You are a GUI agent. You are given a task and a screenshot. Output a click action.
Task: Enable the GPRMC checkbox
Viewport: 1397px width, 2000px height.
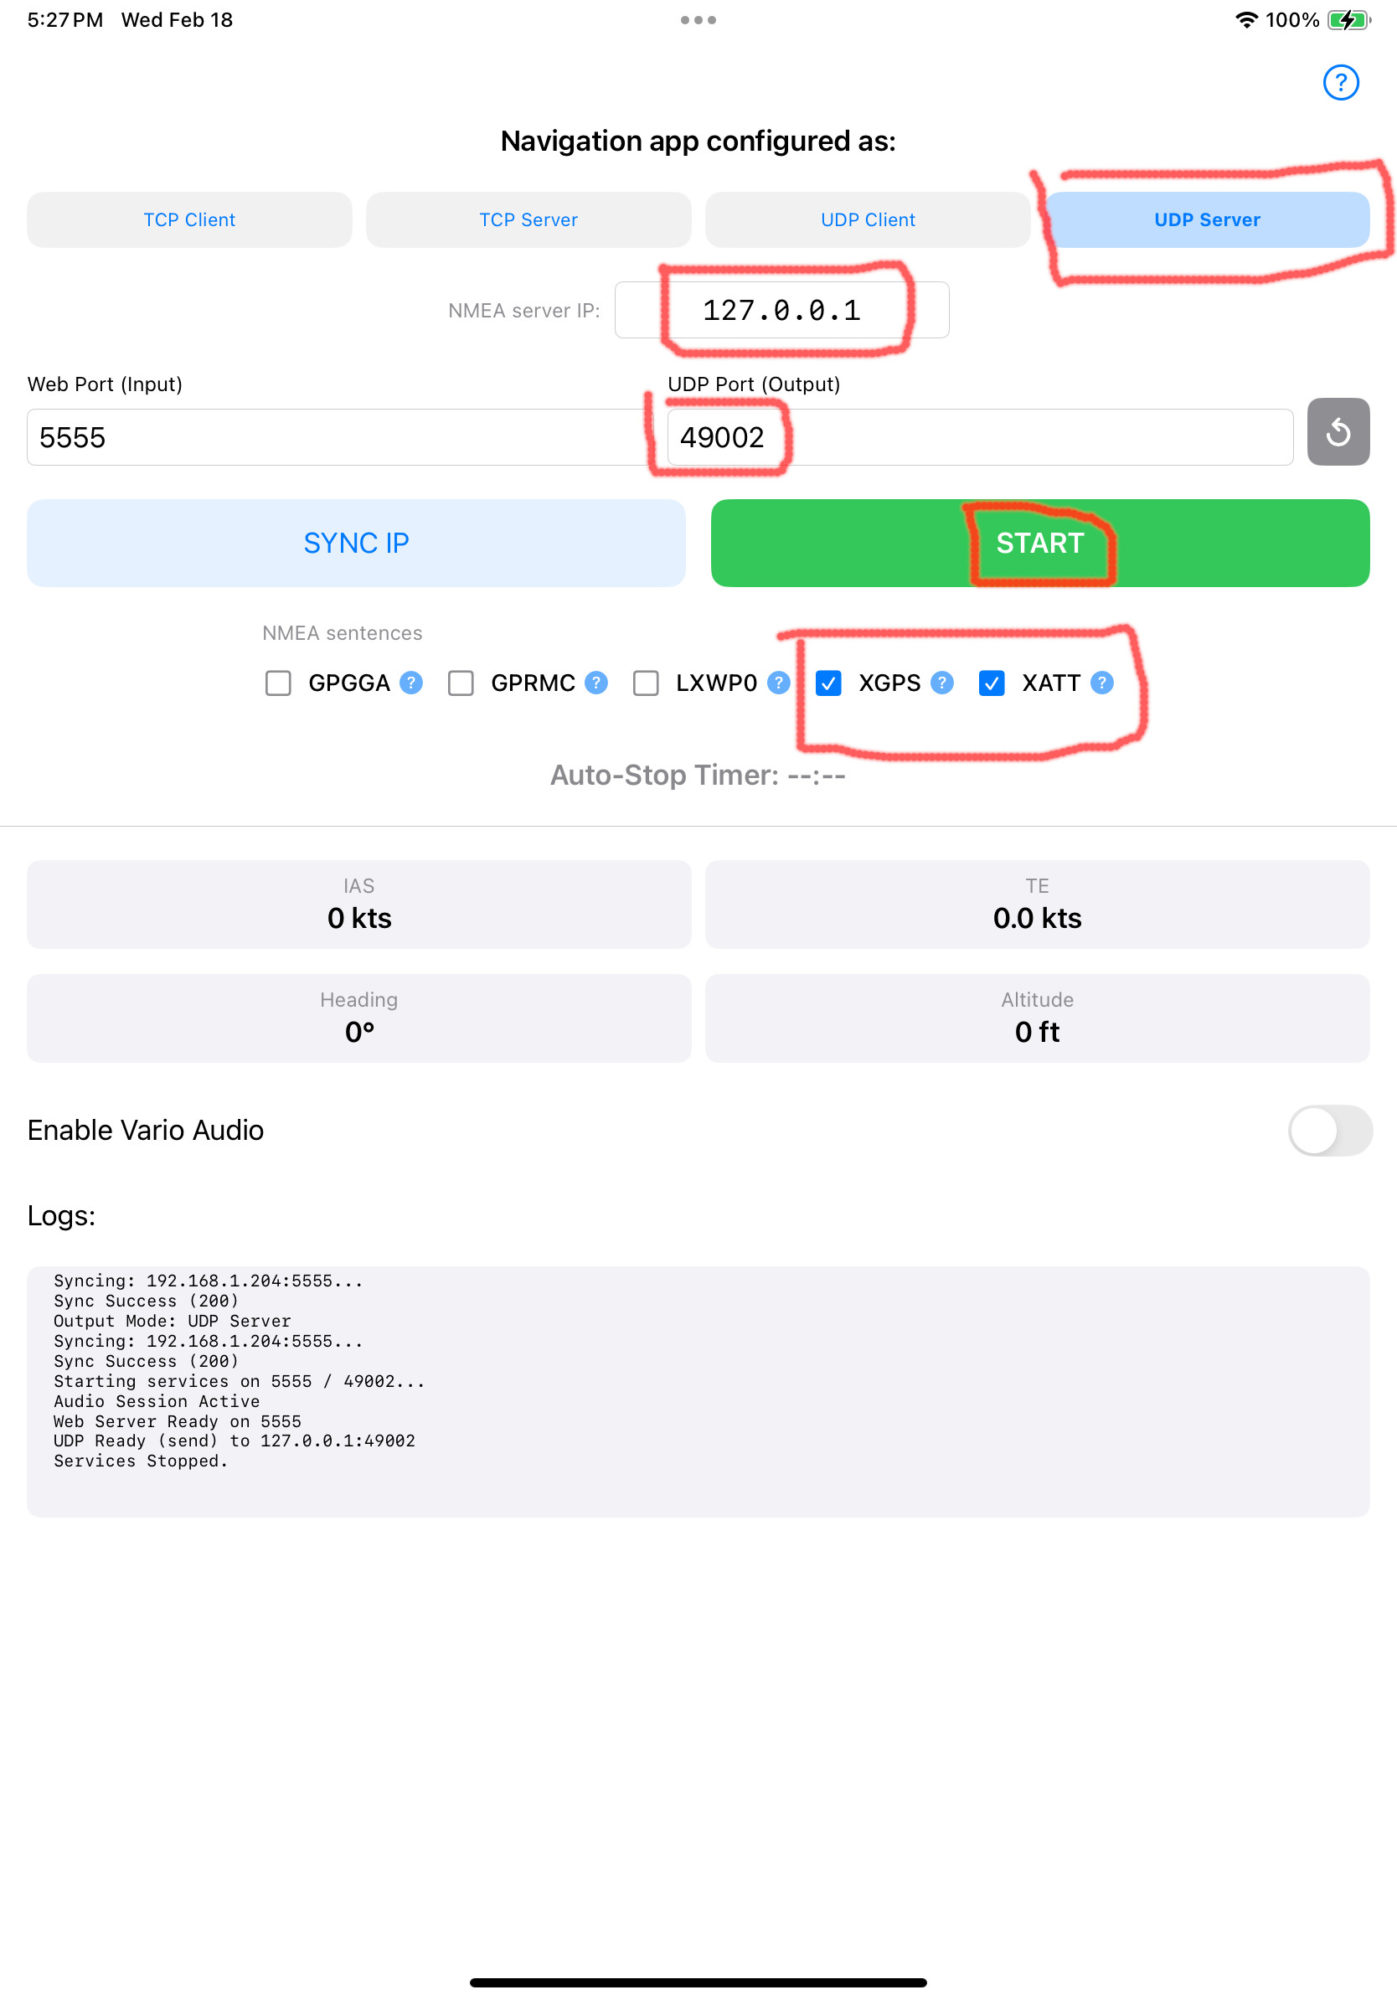tap(461, 683)
